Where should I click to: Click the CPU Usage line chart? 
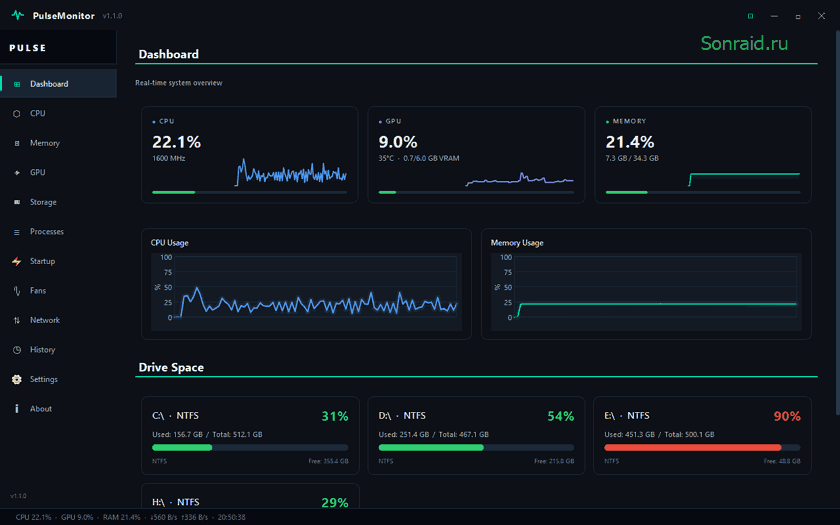tap(306, 292)
